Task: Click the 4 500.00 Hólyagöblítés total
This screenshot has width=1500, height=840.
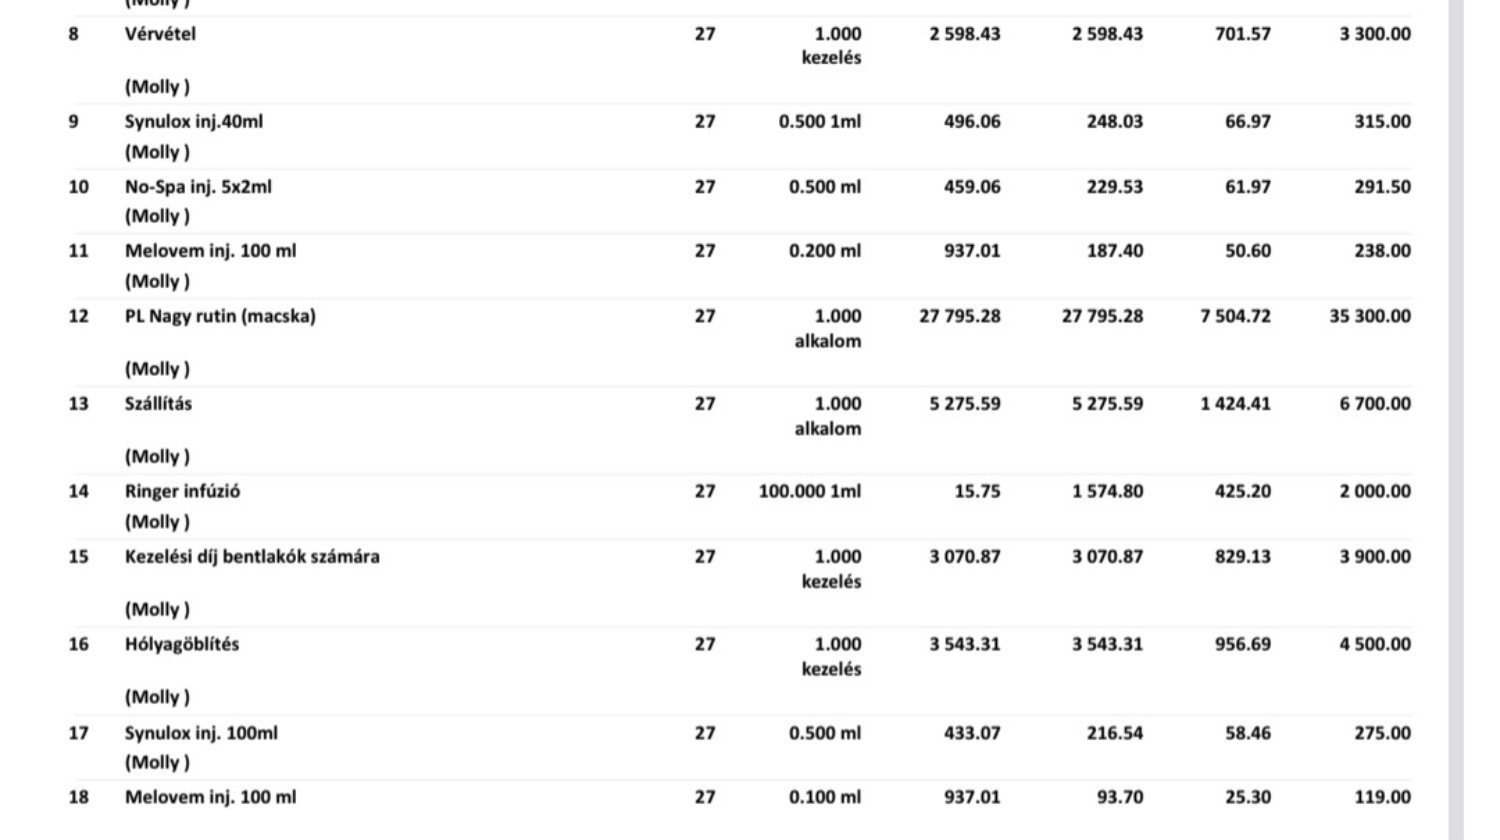Action: [1375, 645]
